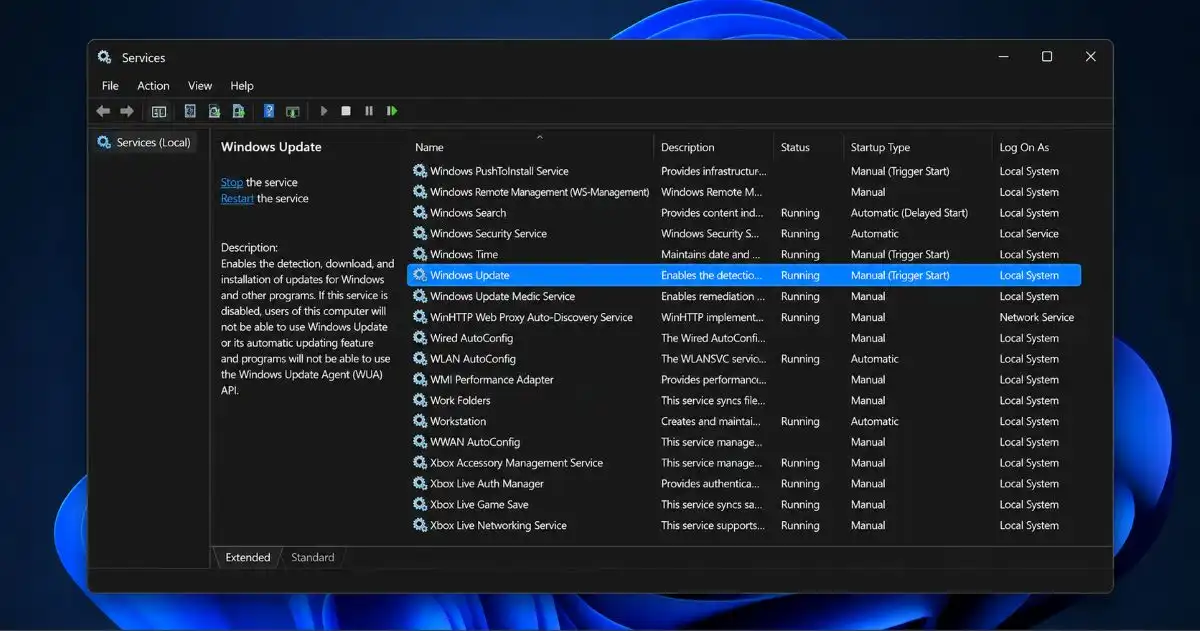Click gear icon beside Work Folders
Image resolution: width=1200 pixels, height=631 pixels.
[420, 400]
